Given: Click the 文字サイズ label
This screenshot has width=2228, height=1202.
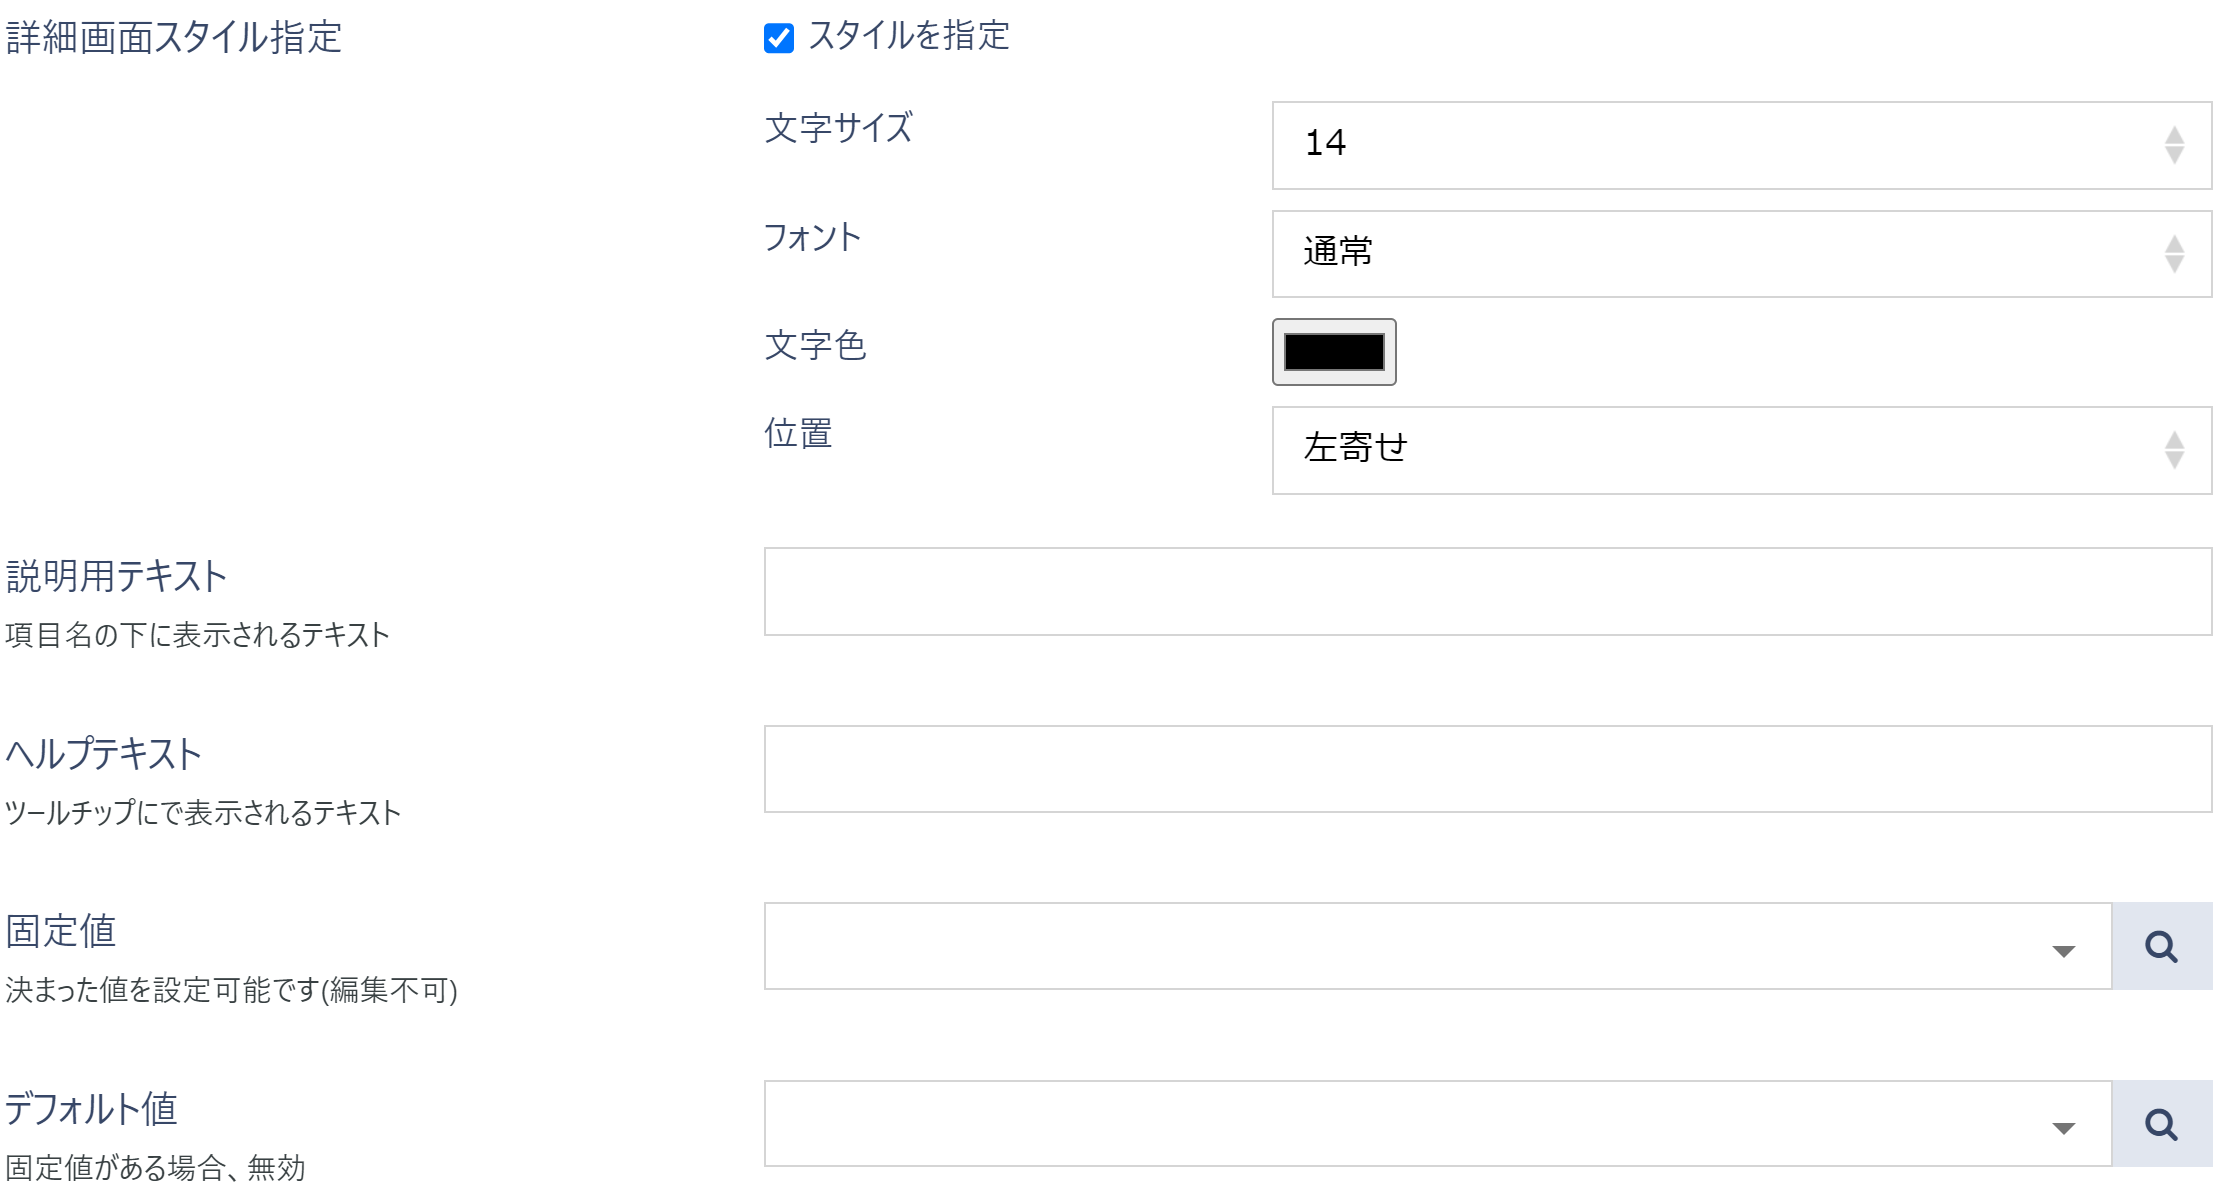Looking at the screenshot, I should 838,128.
